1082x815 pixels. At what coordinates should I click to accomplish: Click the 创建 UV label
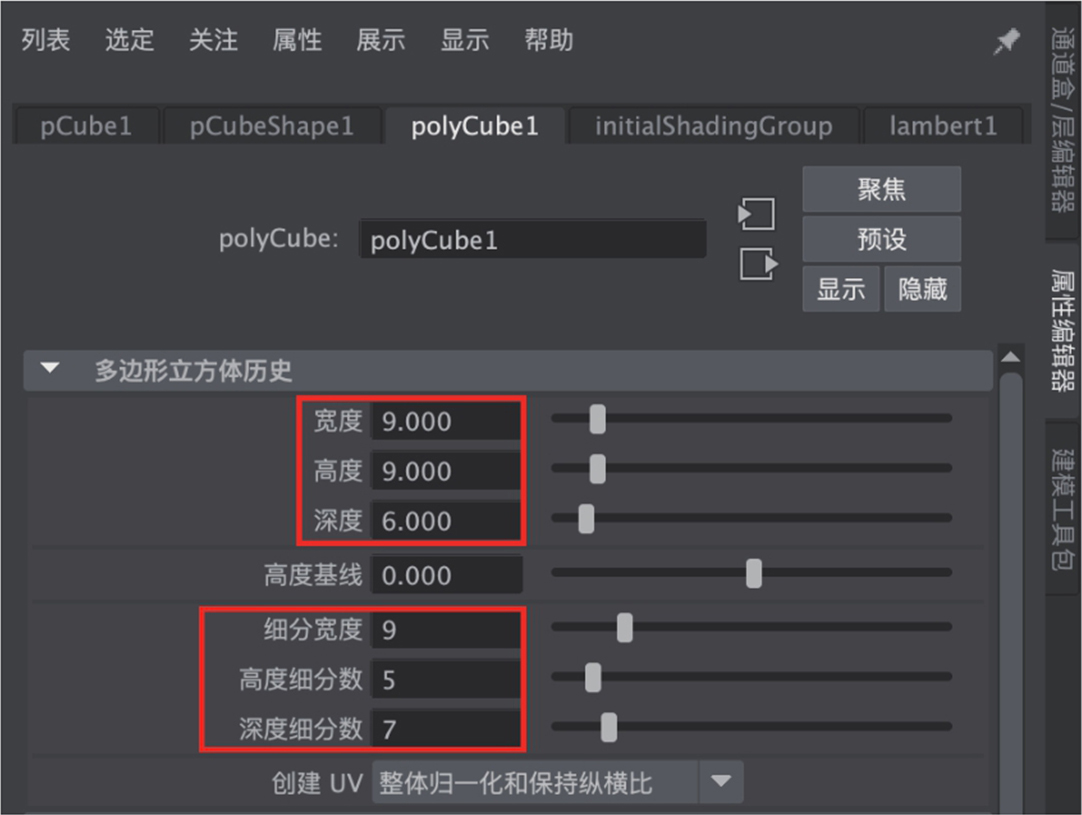pyautogui.click(x=317, y=783)
